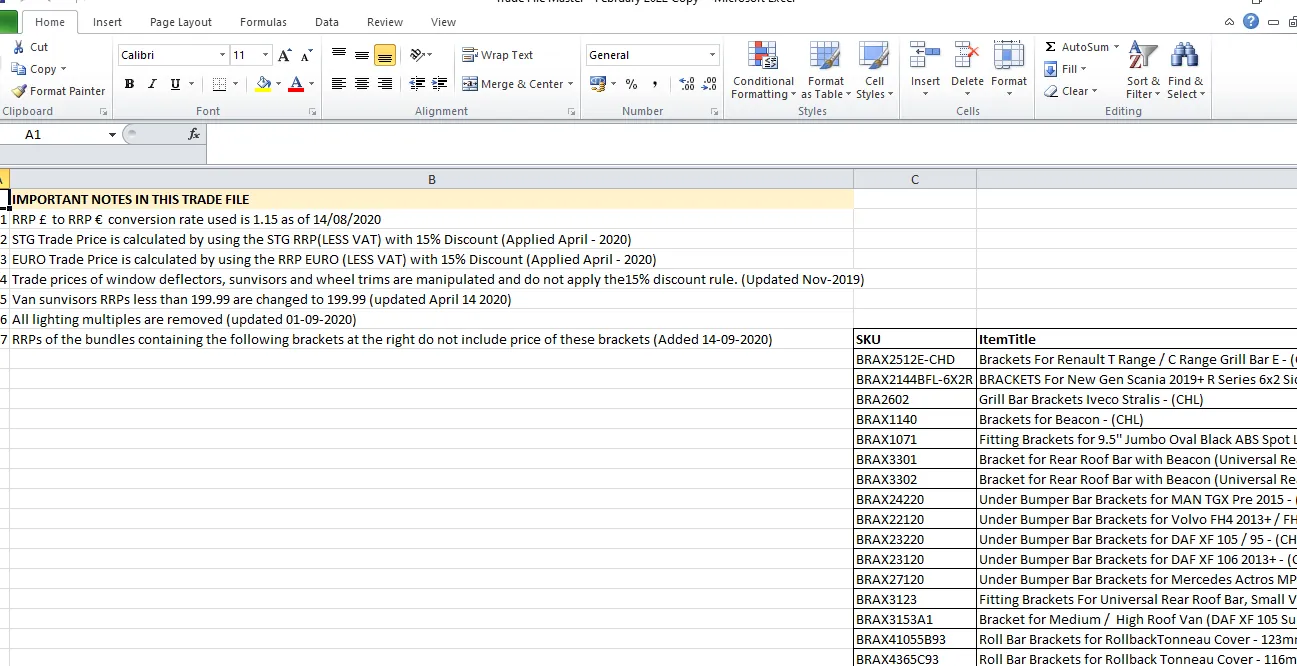Toggle Wrap Text
The image size is (1297, 666).
pos(498,55)
